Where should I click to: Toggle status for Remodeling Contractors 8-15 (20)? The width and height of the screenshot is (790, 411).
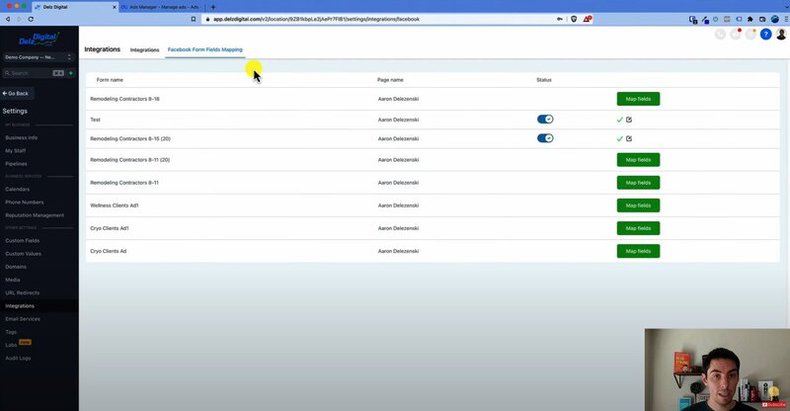pos(545,138)
